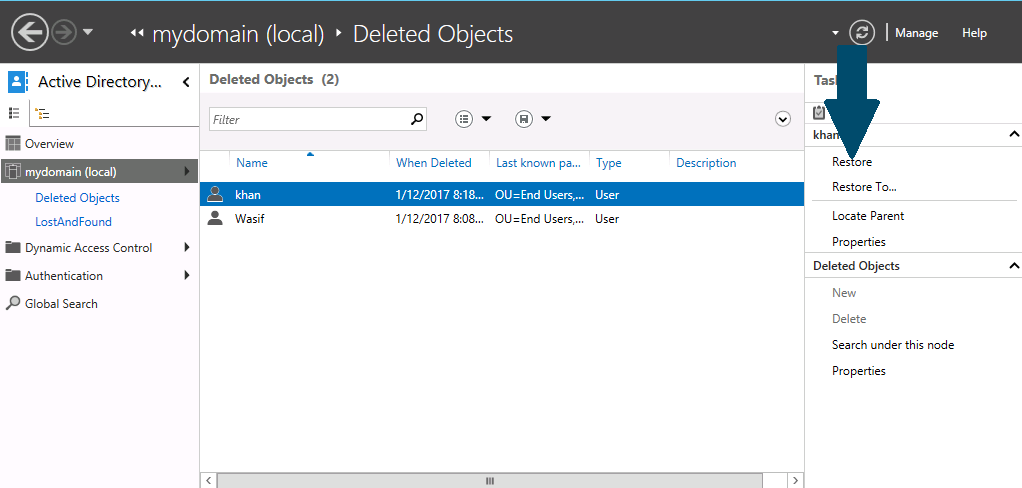Open Properties for khan

pyautogui.click(x=859, y=242)
